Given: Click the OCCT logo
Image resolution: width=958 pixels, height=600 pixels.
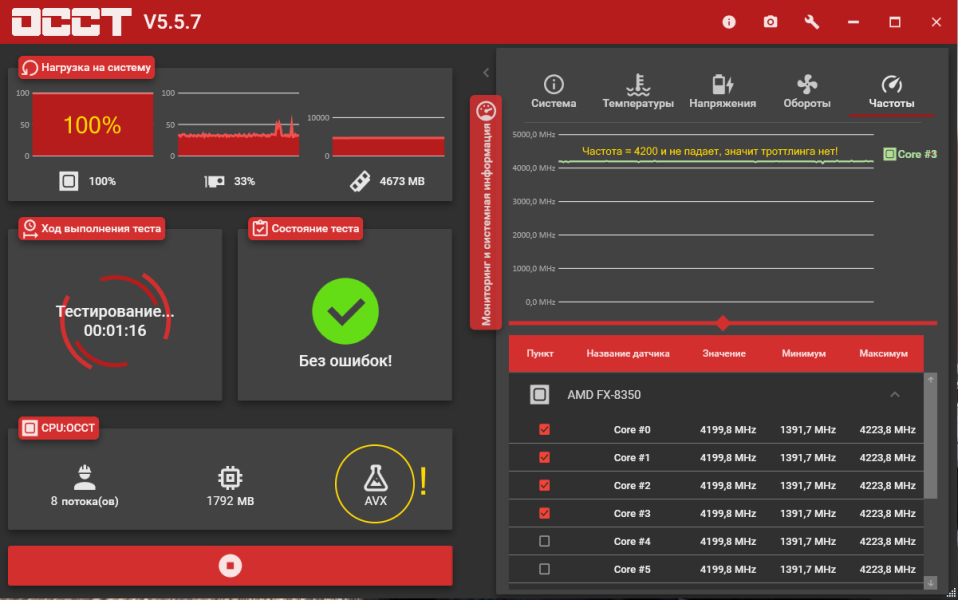Looking at the screenshot, I should pyautogui.click(x=71, y=22).
